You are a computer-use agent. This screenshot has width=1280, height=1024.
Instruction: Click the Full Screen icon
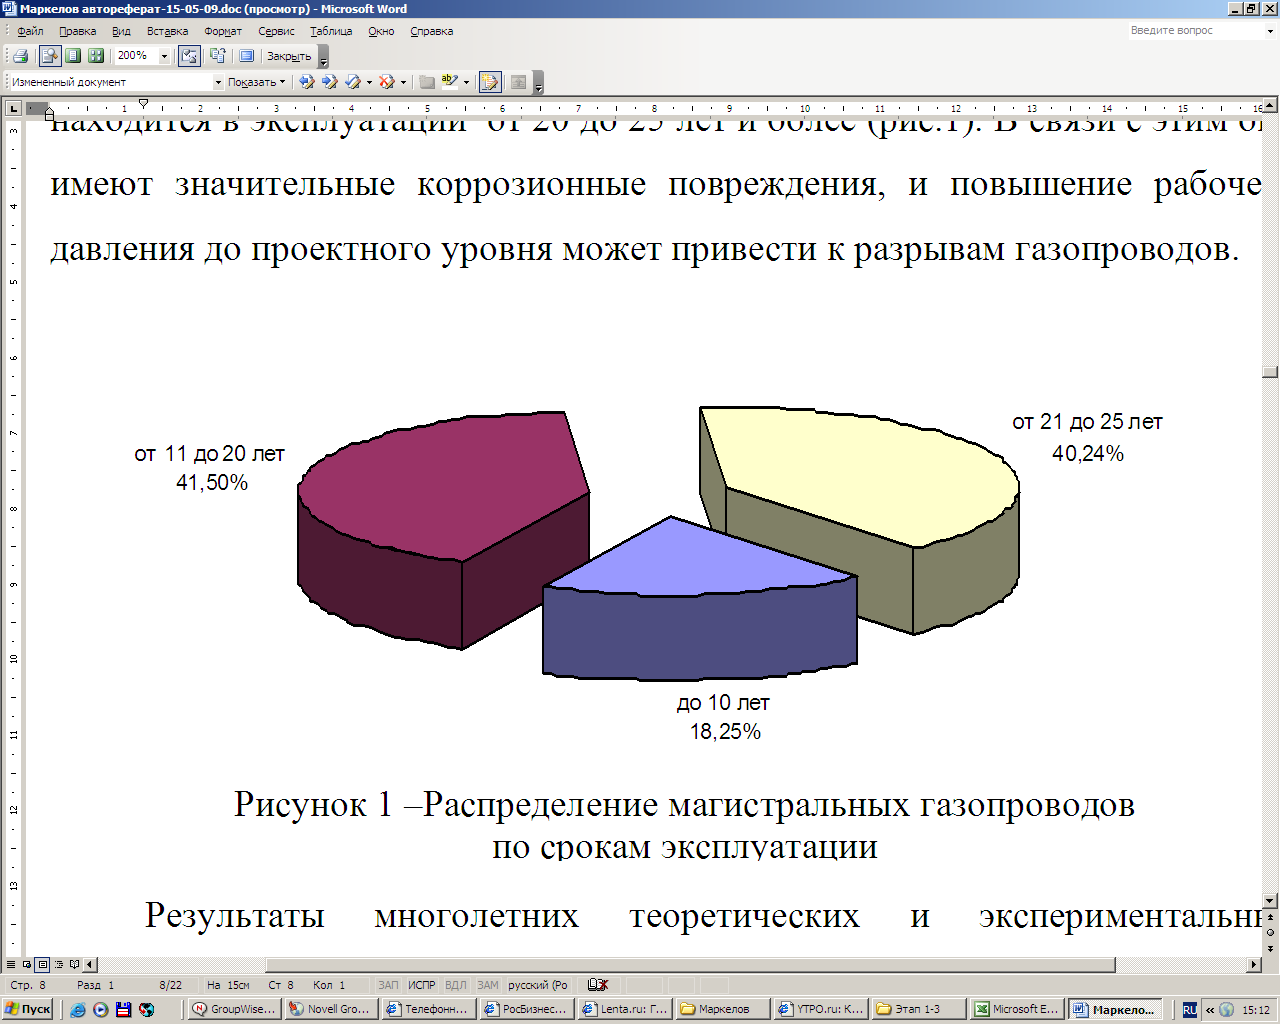pos(247,56)
